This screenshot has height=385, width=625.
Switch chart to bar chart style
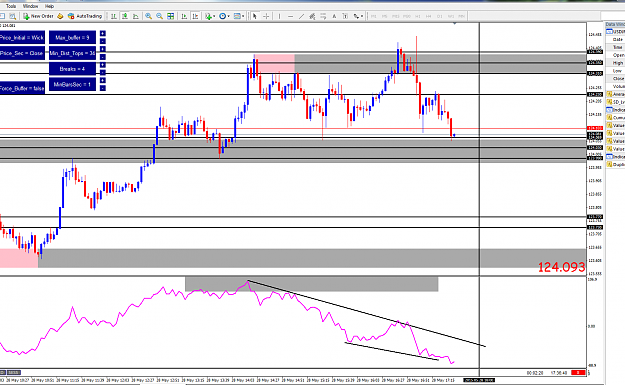[x=114, y=16]
